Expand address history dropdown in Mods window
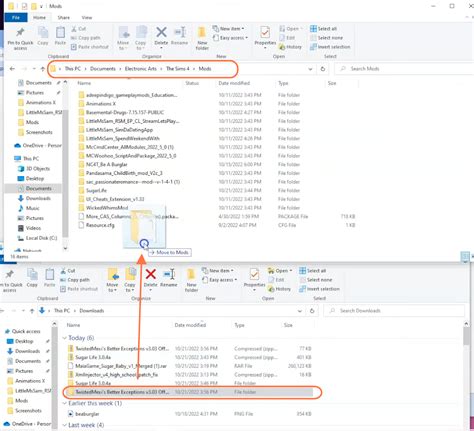Screen dimensions: 474x431 (310, 69)
